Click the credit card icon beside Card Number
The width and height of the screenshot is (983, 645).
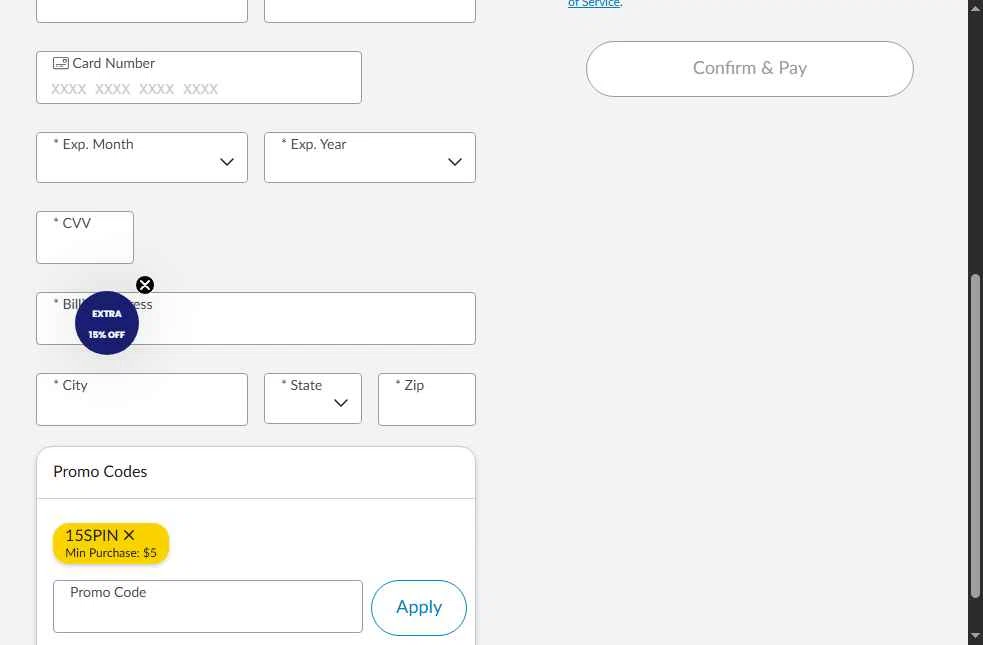pos(61,63)
